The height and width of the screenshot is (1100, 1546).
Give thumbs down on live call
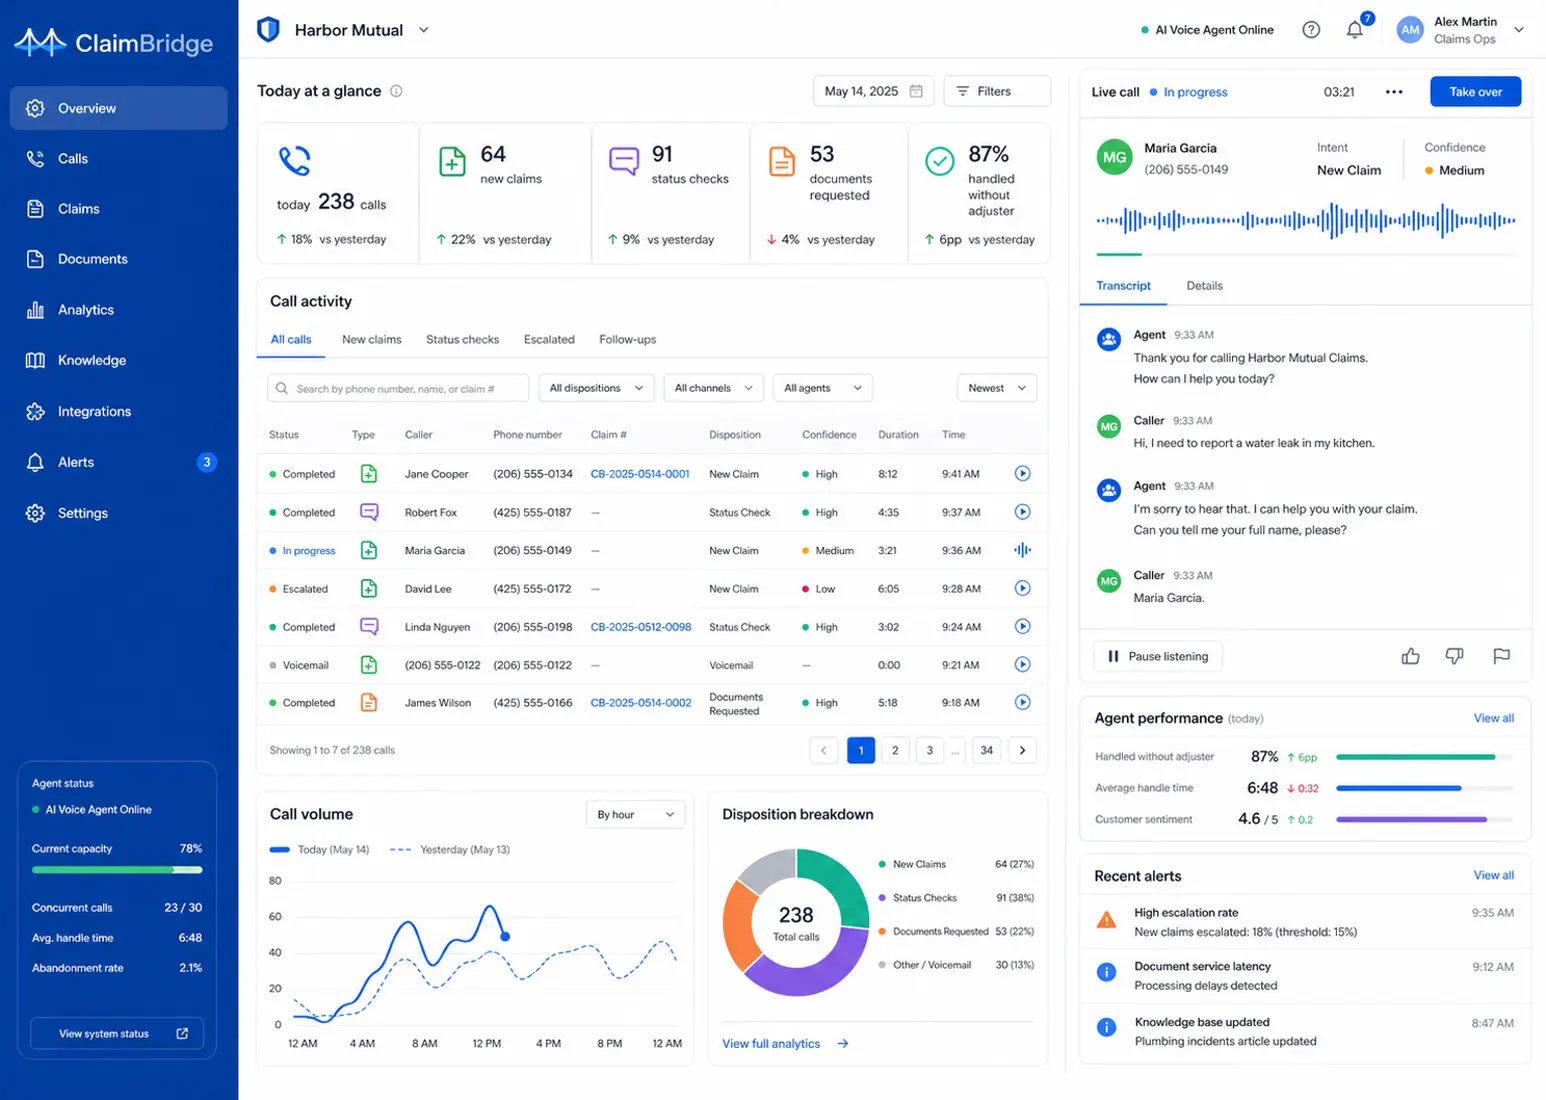click(1455, 656)
